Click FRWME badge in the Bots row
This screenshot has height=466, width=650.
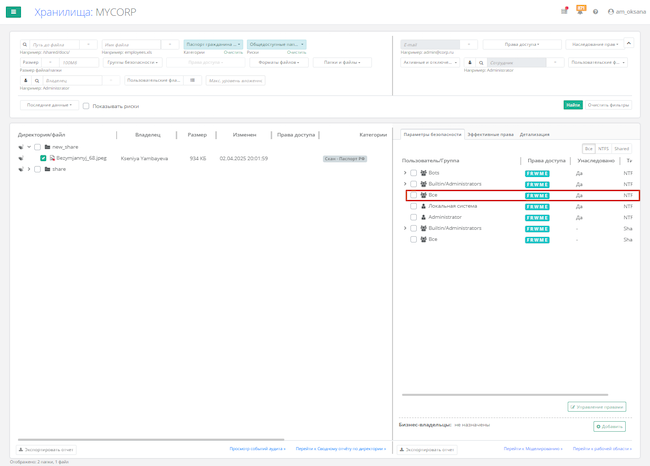click(x=537, y=173)
